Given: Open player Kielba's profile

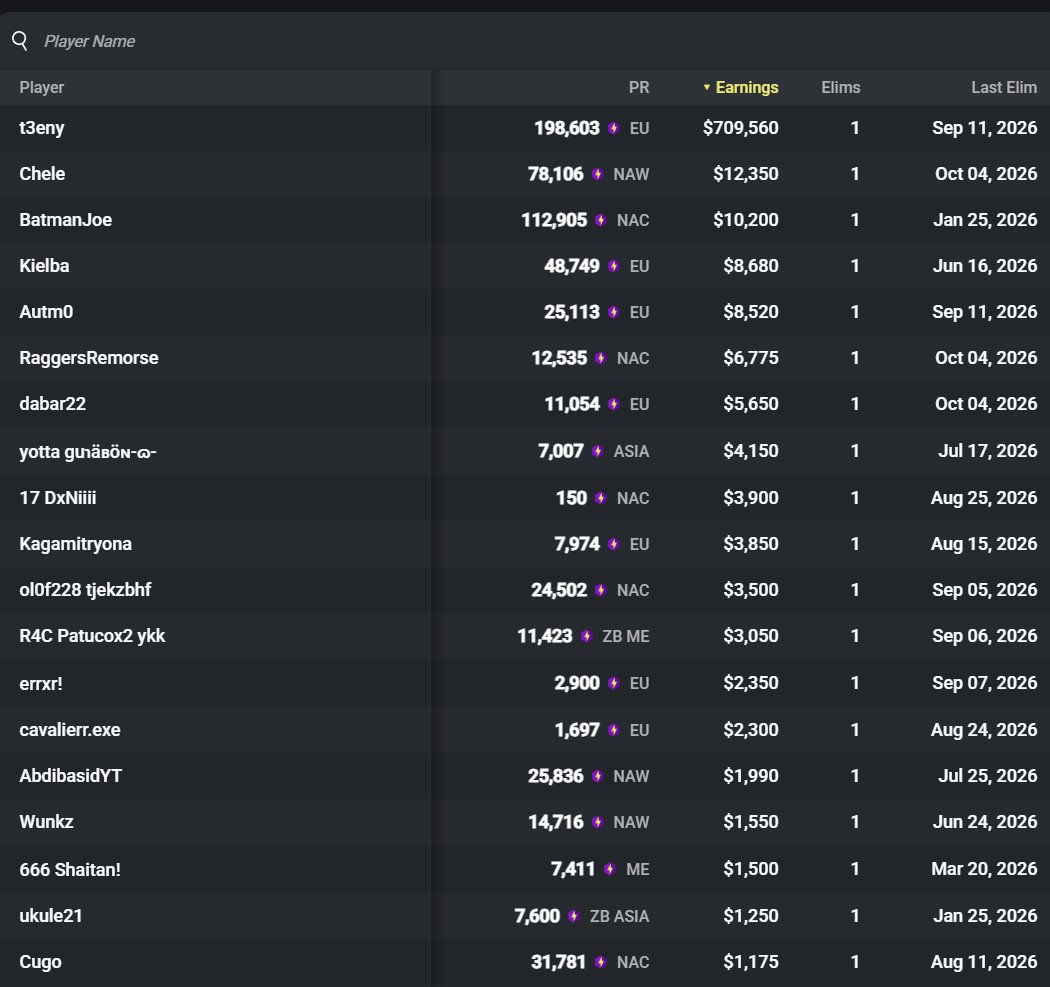Looking at the screenshot, I should pyautogui.click(x=44, y=266).
